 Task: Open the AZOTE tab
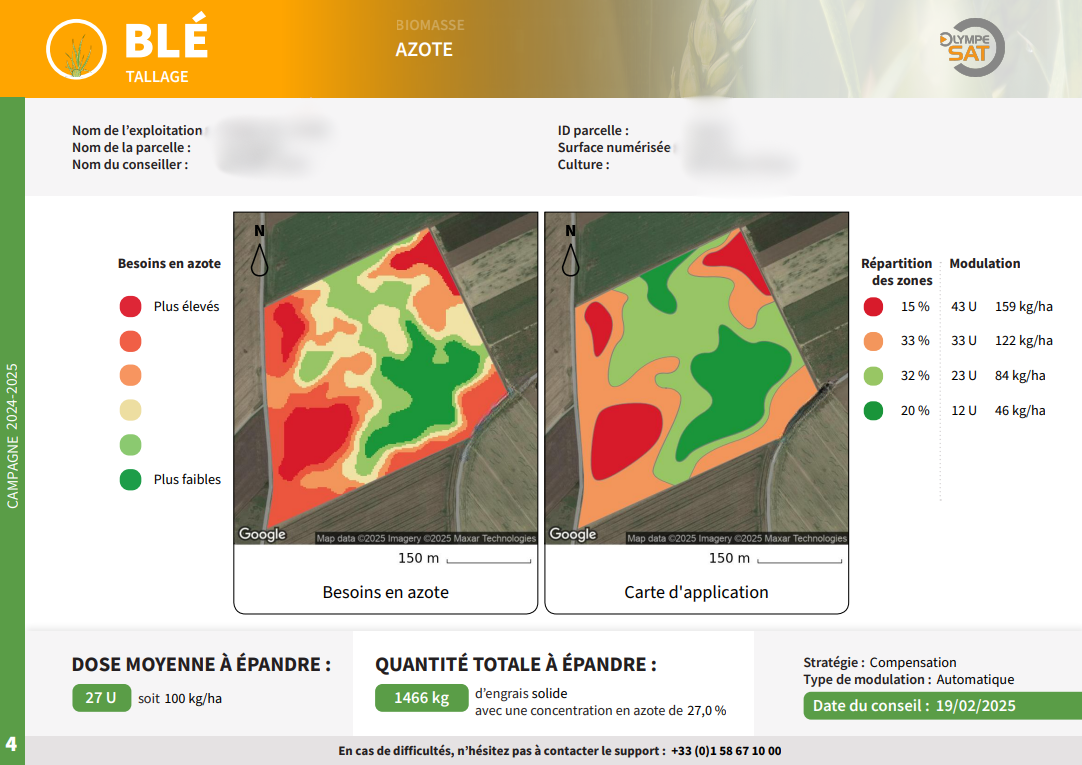[424, 50]
